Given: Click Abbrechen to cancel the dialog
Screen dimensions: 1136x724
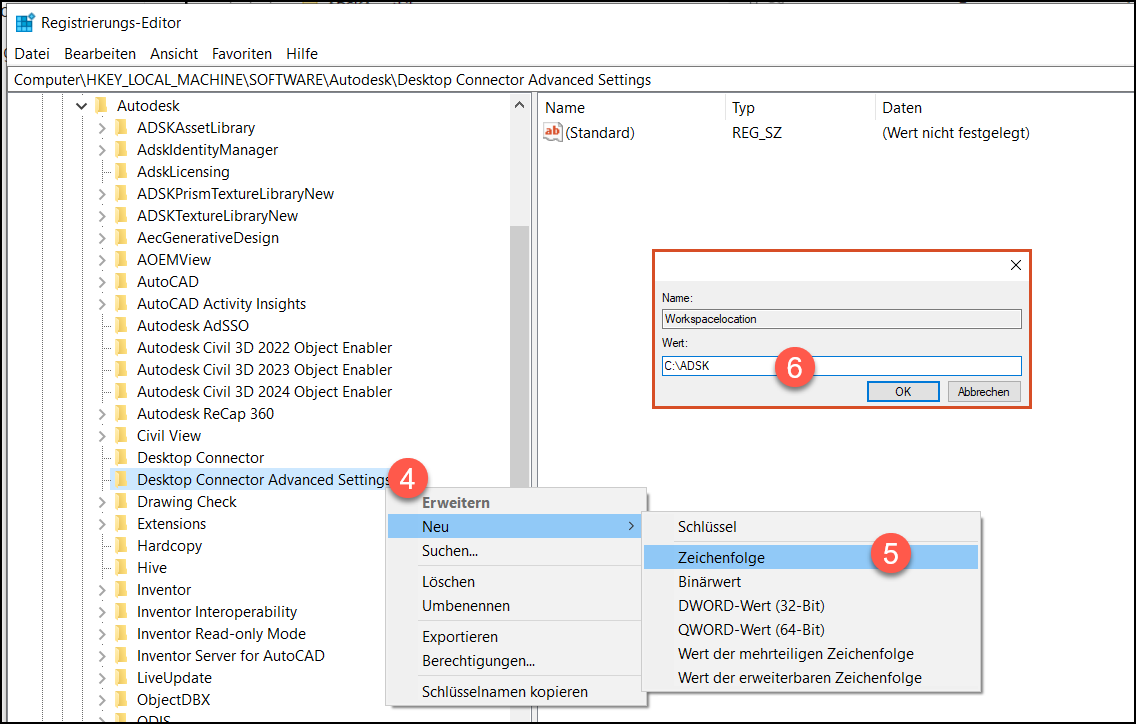Looking at the screenshot, I should click(983, 391).
